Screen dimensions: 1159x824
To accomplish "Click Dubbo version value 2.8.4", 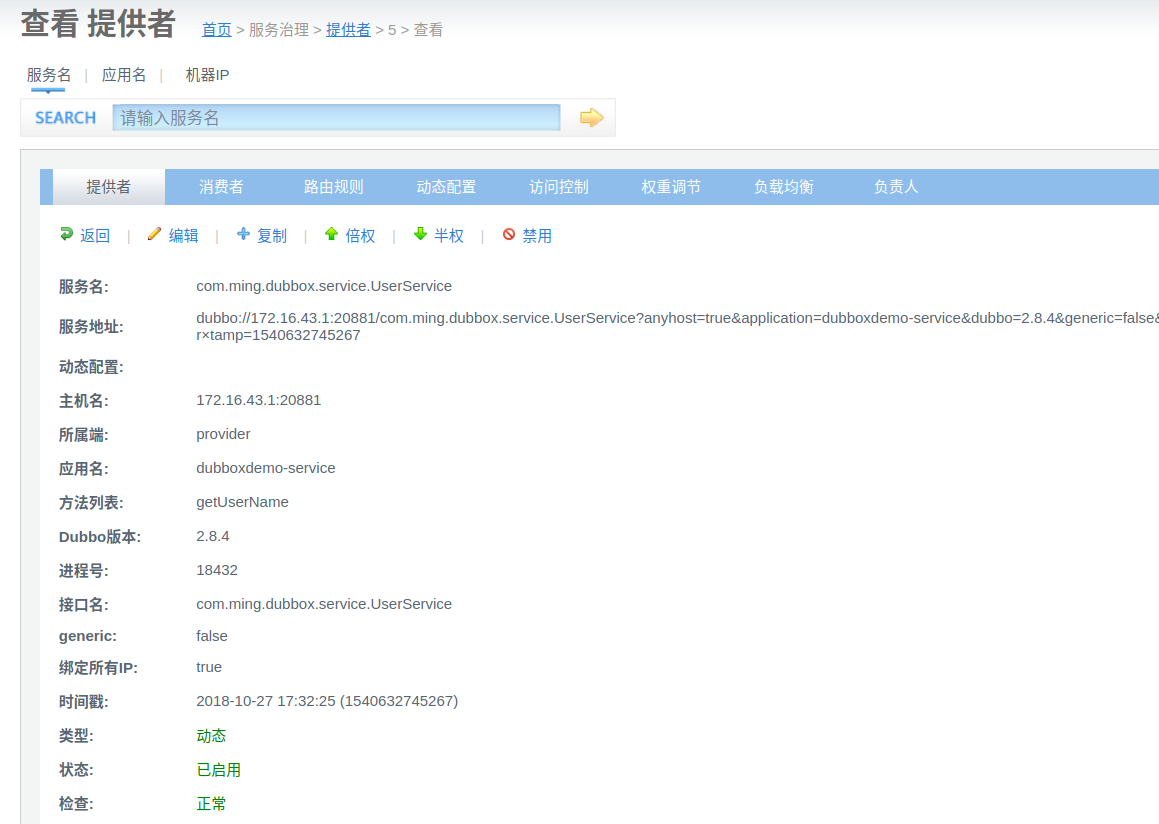I will tap(213, 536).
